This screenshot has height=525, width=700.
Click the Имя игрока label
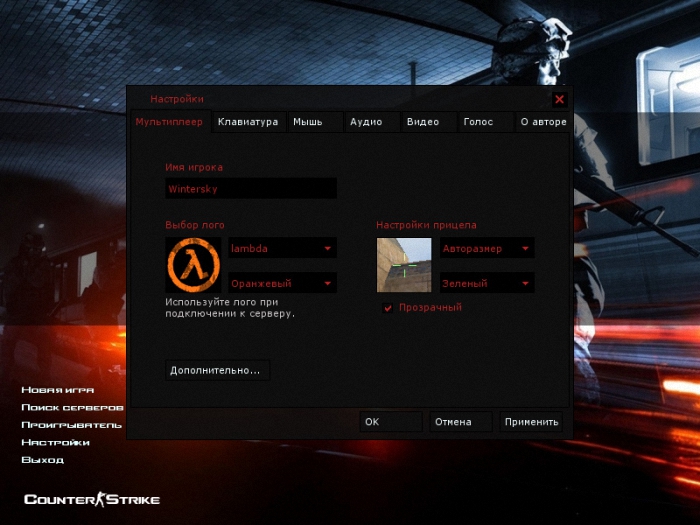coord(194,167)
